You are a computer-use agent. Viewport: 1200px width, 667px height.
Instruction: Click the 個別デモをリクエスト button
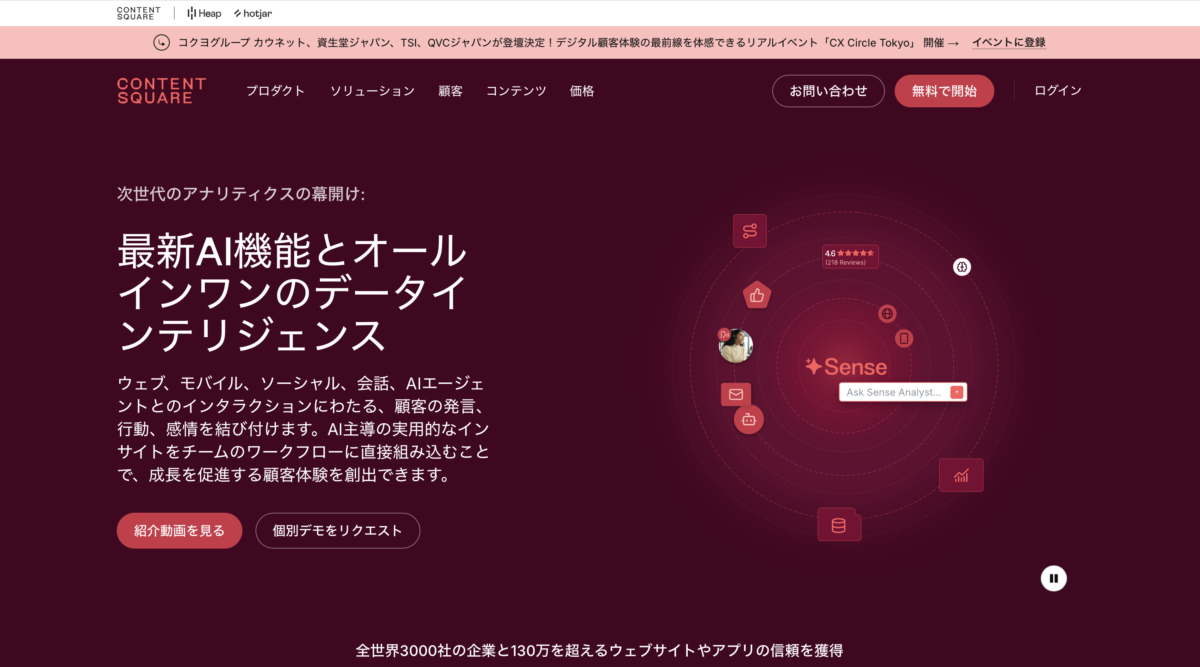tap(338, 531)
